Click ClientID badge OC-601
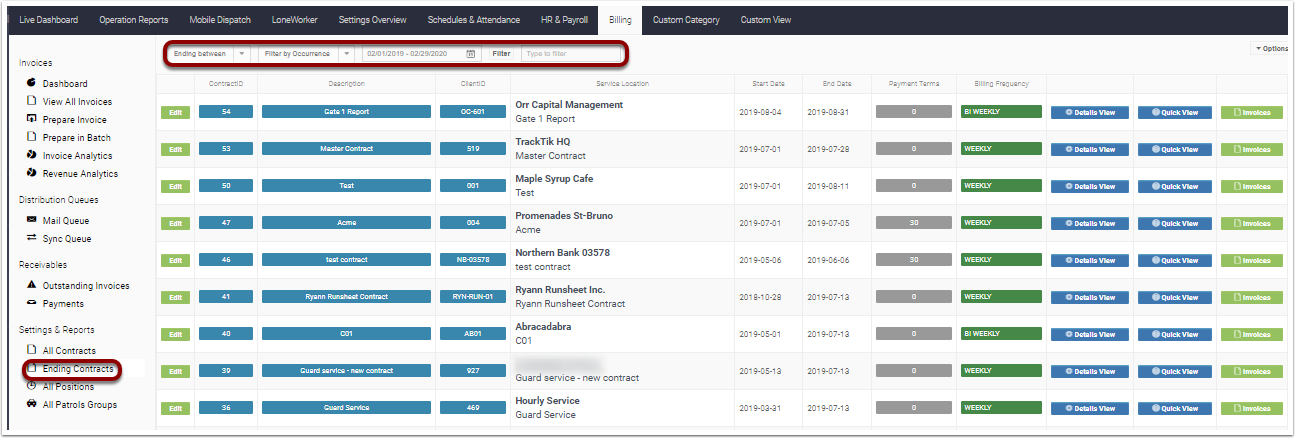 tap(472, 112)
